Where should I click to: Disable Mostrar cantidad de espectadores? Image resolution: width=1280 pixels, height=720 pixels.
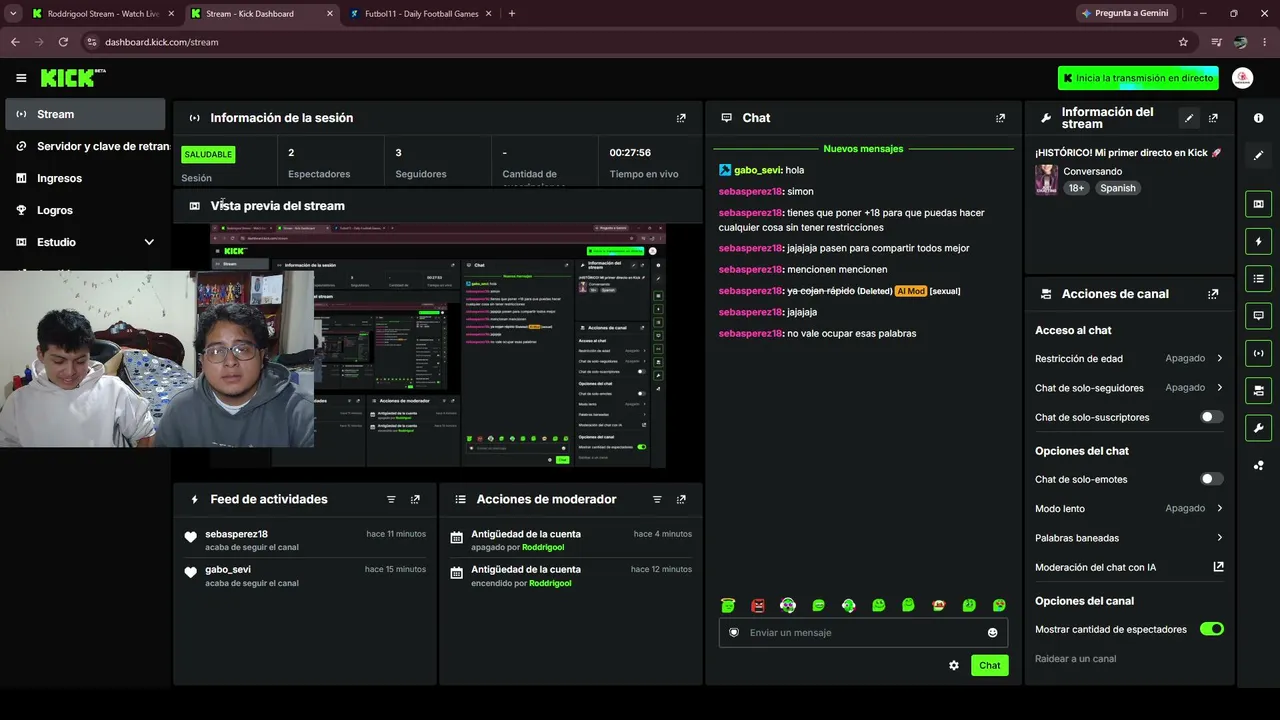click(1212, 629)
